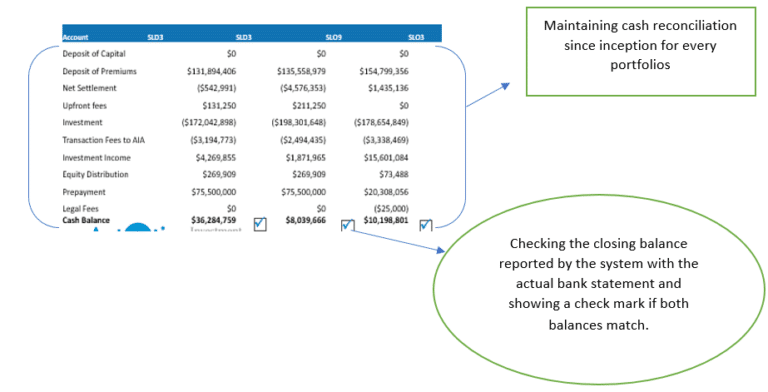Click the arrow pointing to the oval callout

[x=398, y=241]
